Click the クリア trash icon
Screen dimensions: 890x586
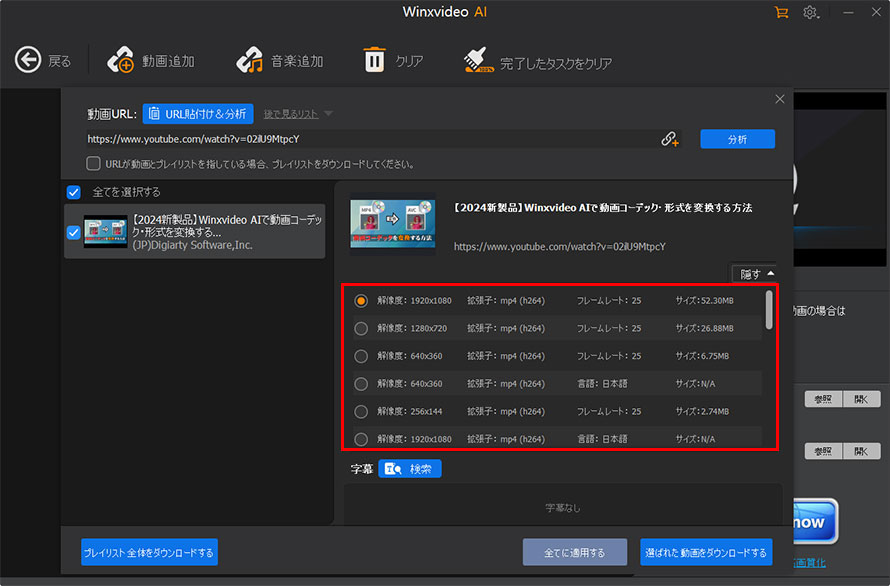374,60
